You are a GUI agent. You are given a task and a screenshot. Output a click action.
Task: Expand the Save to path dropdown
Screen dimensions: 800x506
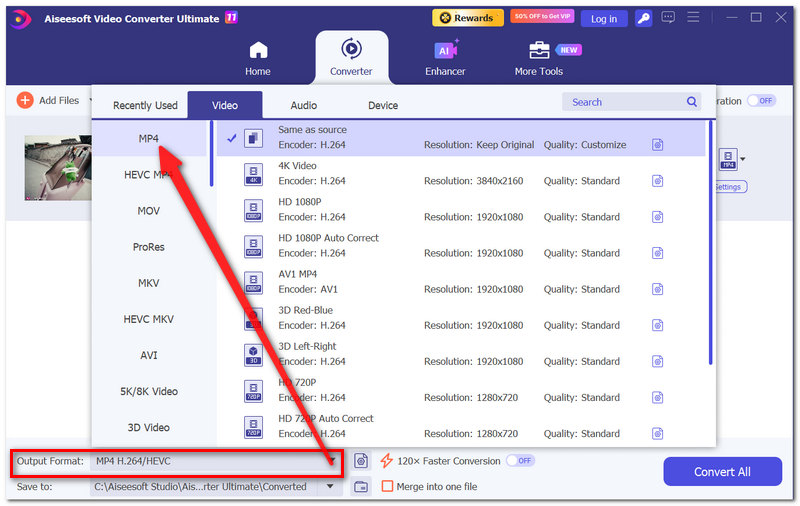click(330, 487)
